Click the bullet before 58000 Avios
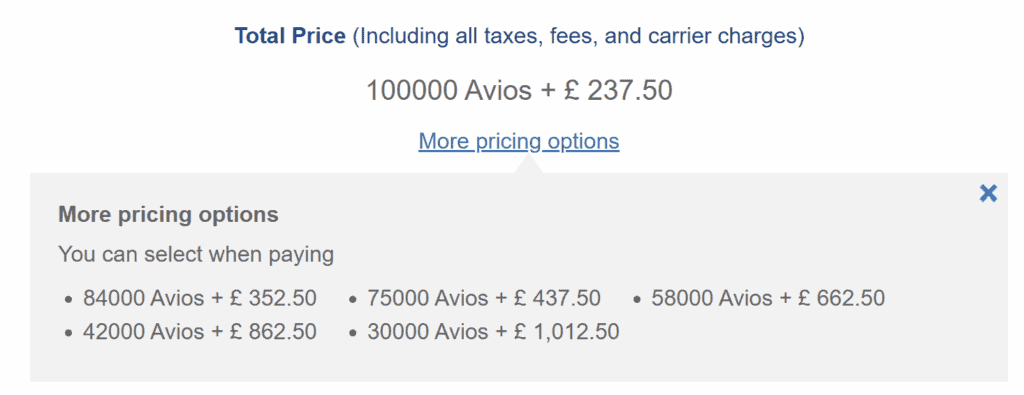The height and width of the screenshot is (395, 1024). 637,300
